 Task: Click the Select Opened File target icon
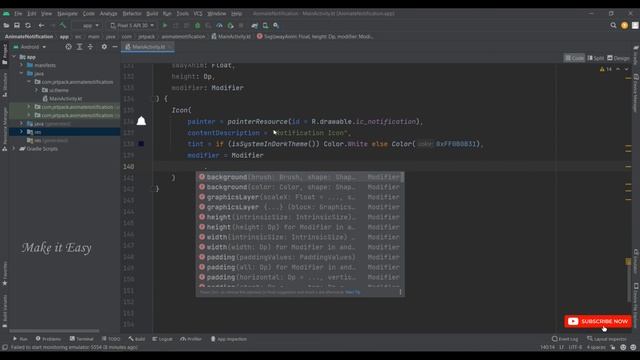[x=69, y=47]
